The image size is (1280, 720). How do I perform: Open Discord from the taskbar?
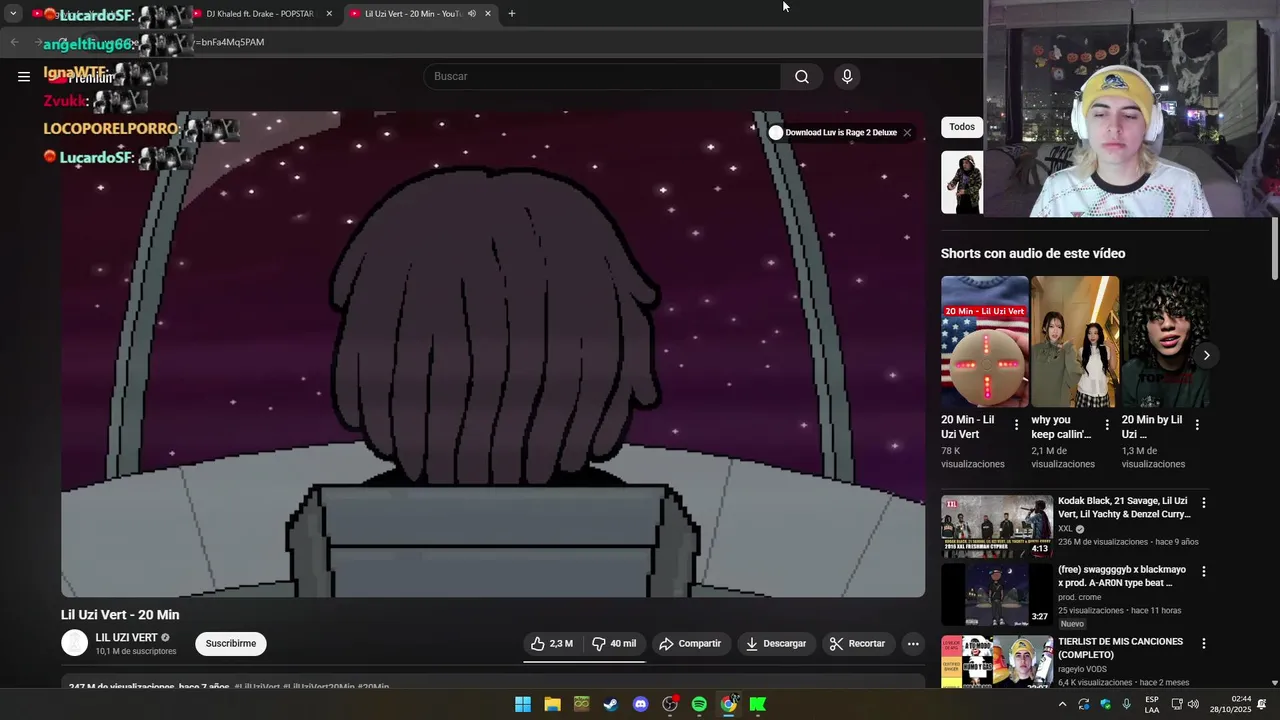(641, 704)
